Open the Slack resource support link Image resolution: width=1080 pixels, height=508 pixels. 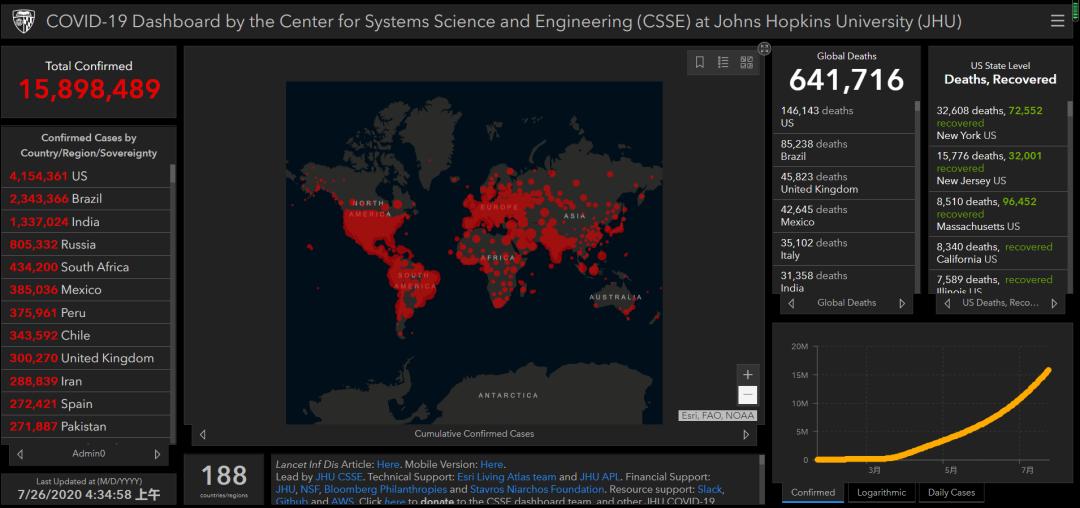tap(710, 489)
